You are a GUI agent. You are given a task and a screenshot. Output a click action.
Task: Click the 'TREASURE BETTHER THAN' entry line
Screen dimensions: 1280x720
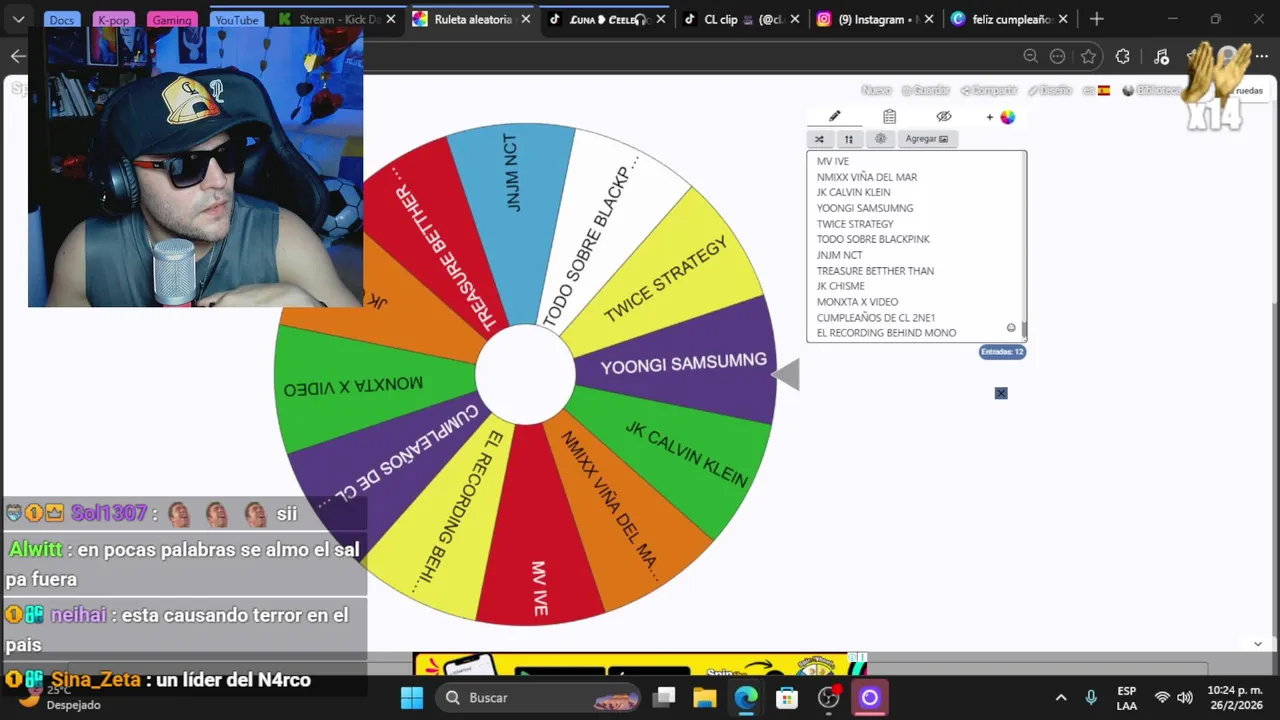pos(875,271)
